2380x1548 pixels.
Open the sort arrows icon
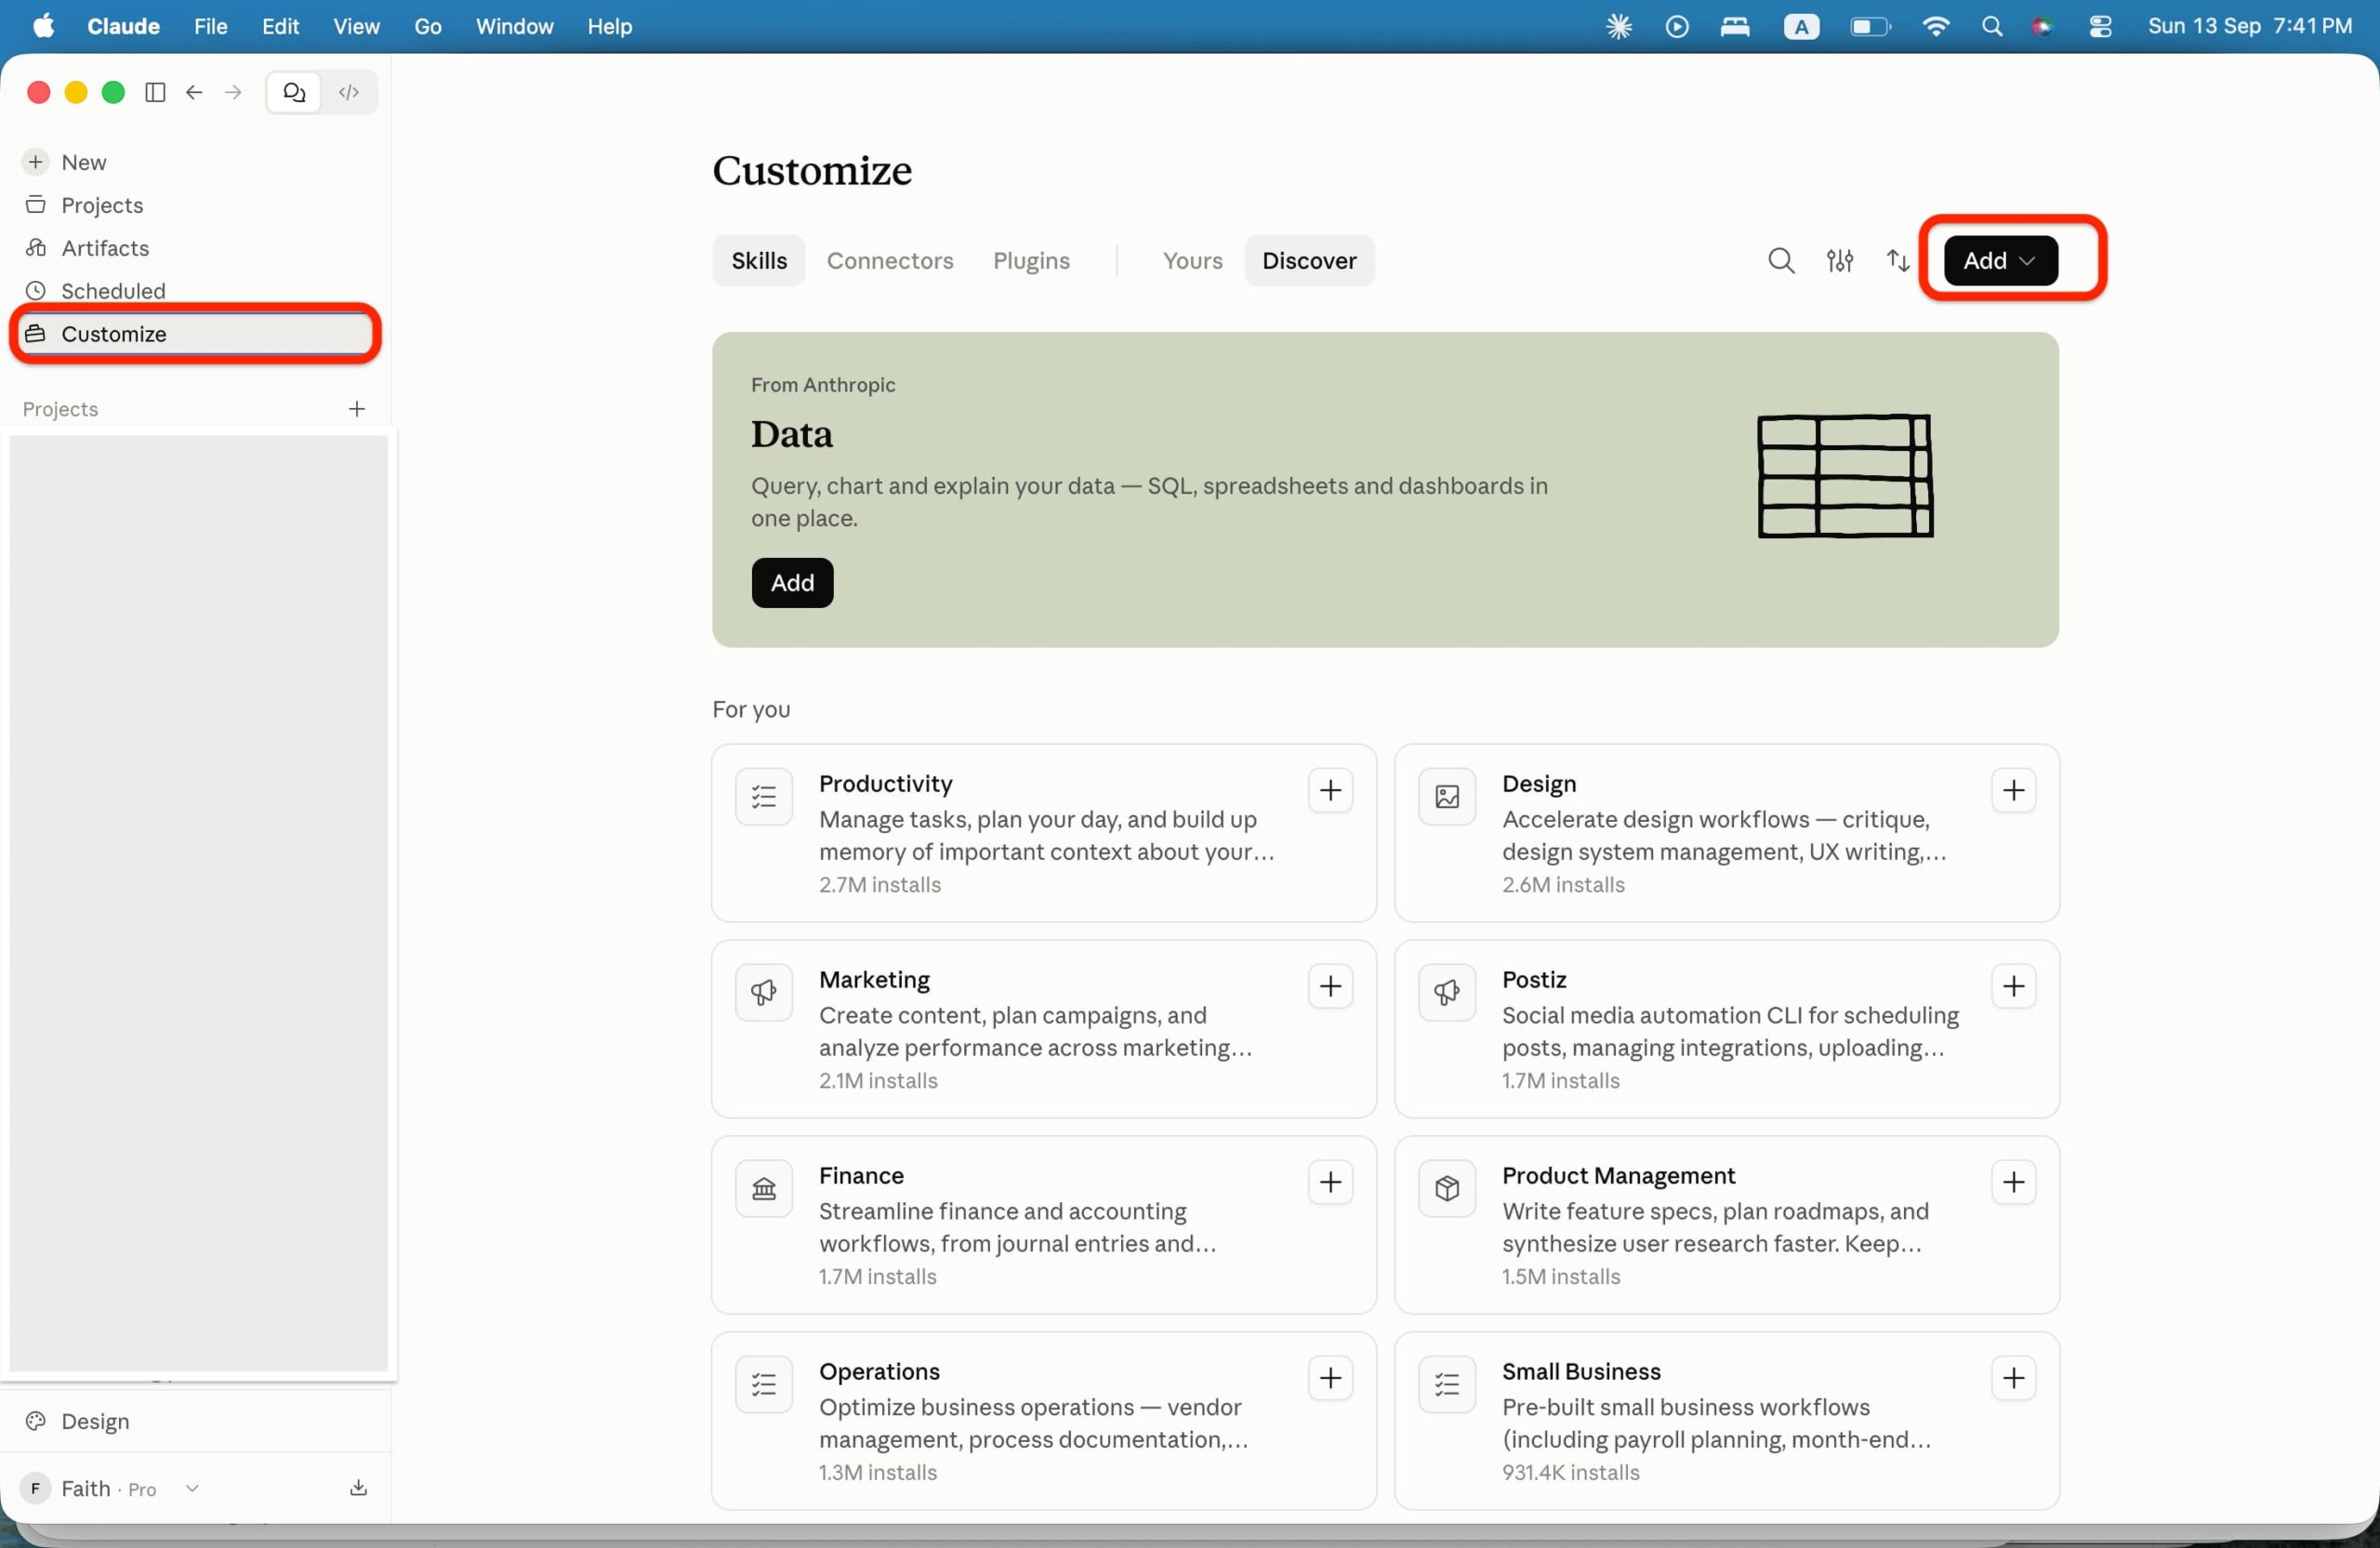1898,260
